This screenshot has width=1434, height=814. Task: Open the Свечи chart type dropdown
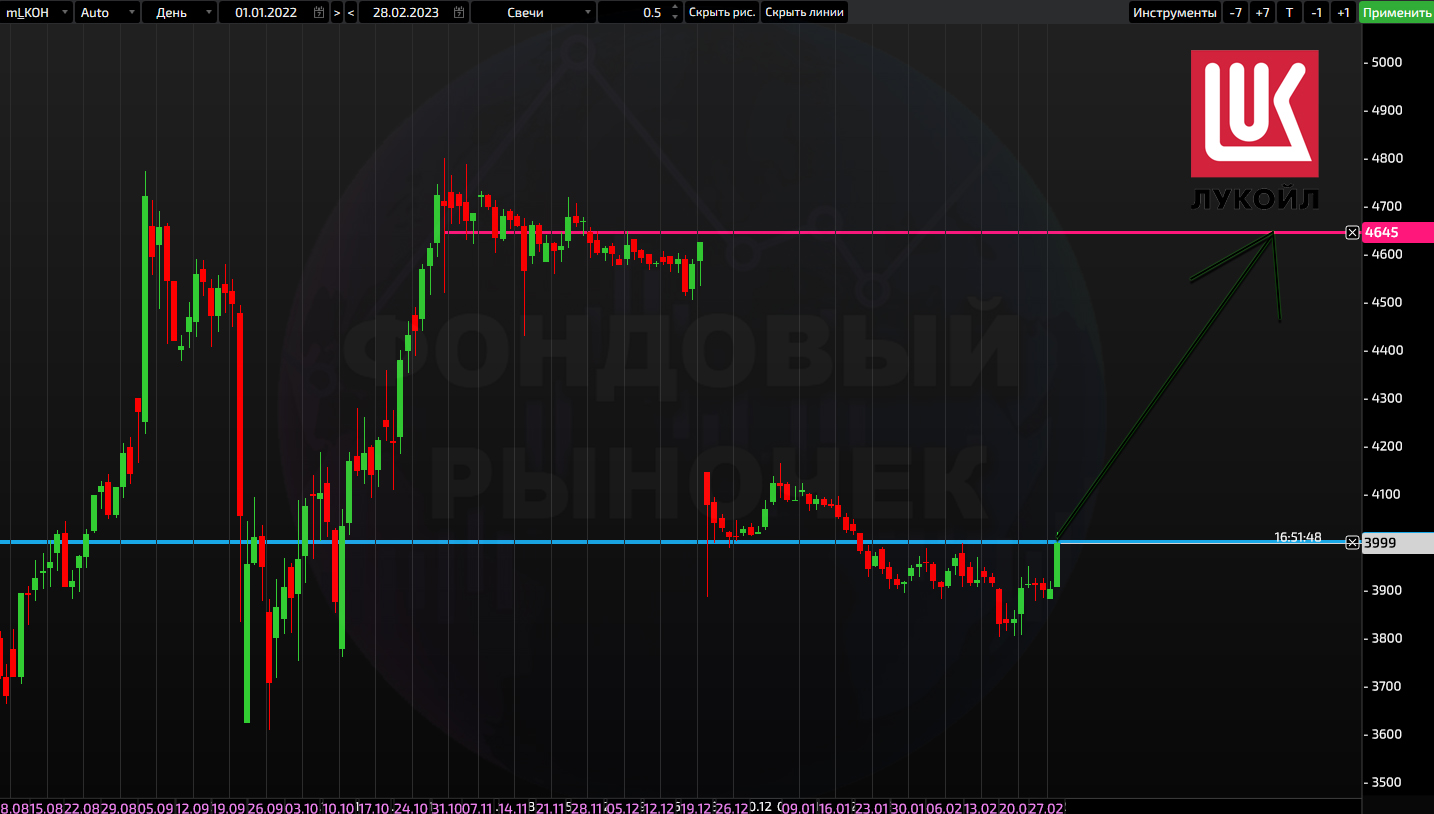pos(534,12)
